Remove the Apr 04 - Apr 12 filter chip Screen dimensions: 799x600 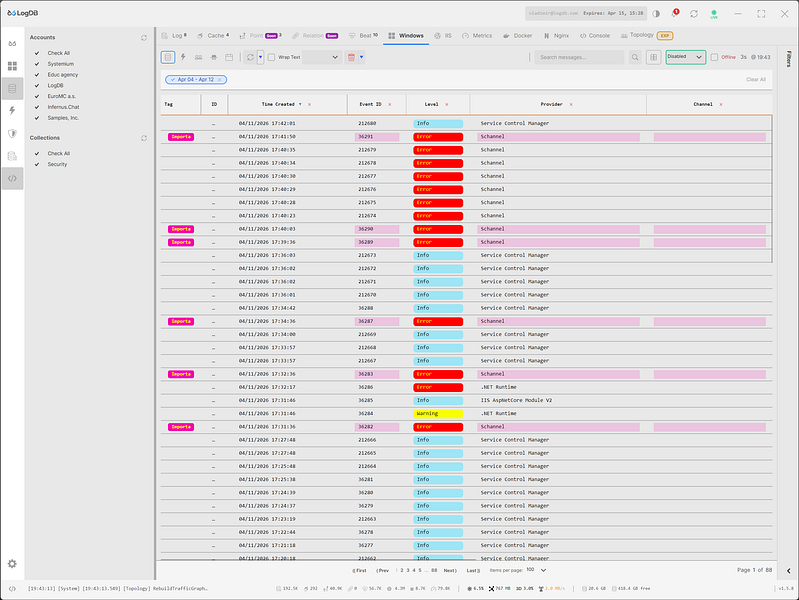tap(220, 80)
